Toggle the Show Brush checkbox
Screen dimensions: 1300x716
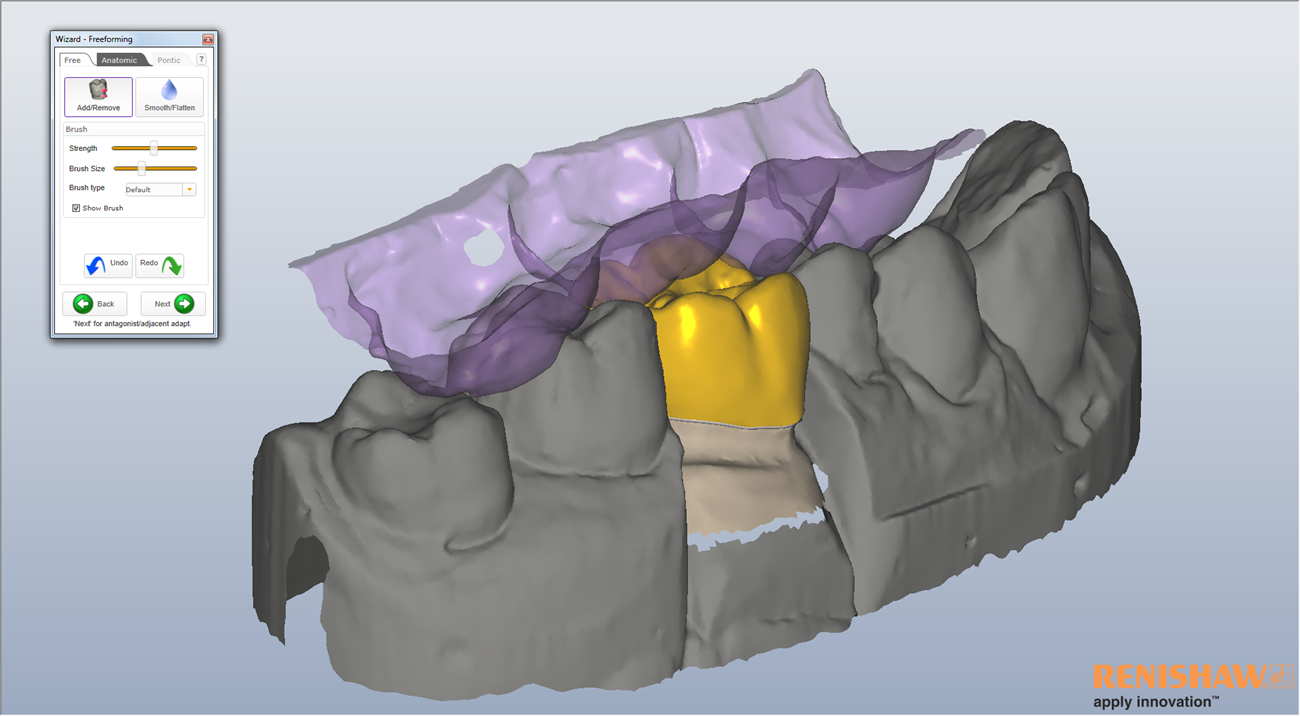tap(76, 208)
